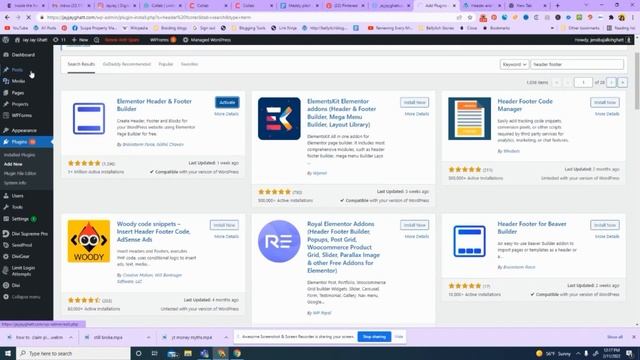Open WPForms in the admin bar
This screenshot has height=360, width=640.
(163, 40)
